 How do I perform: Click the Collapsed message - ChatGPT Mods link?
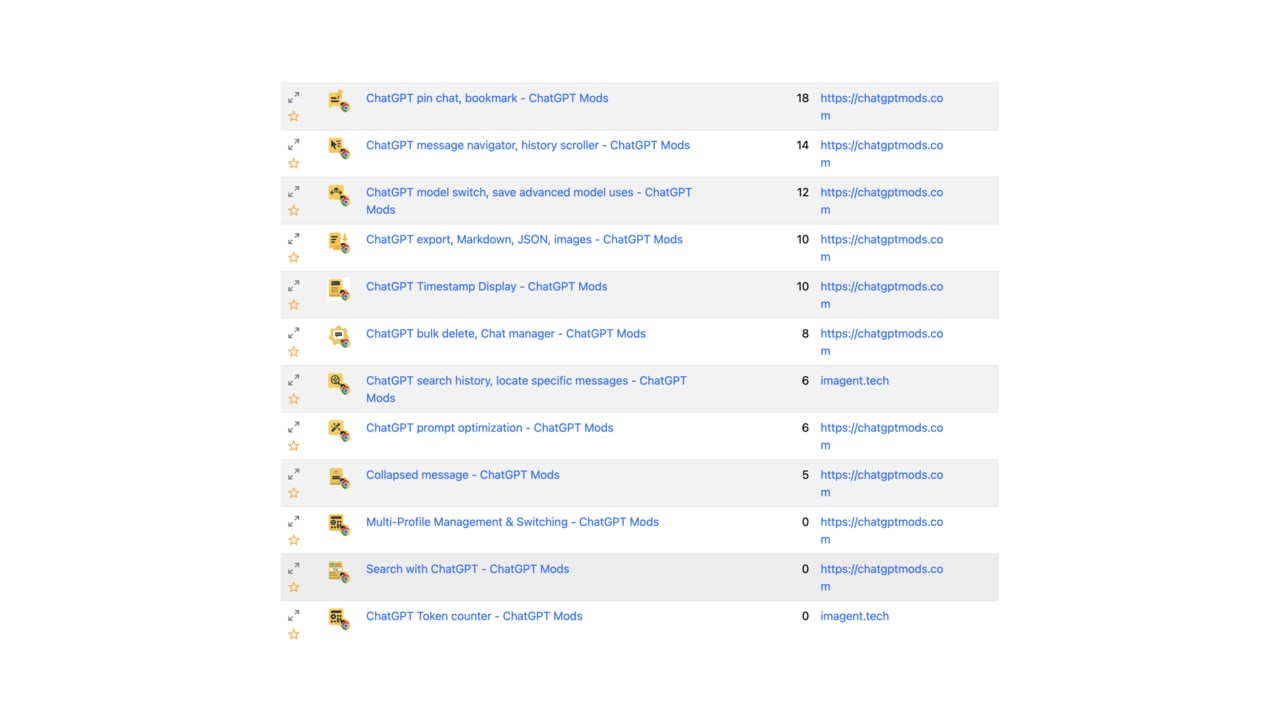[463, 474]
